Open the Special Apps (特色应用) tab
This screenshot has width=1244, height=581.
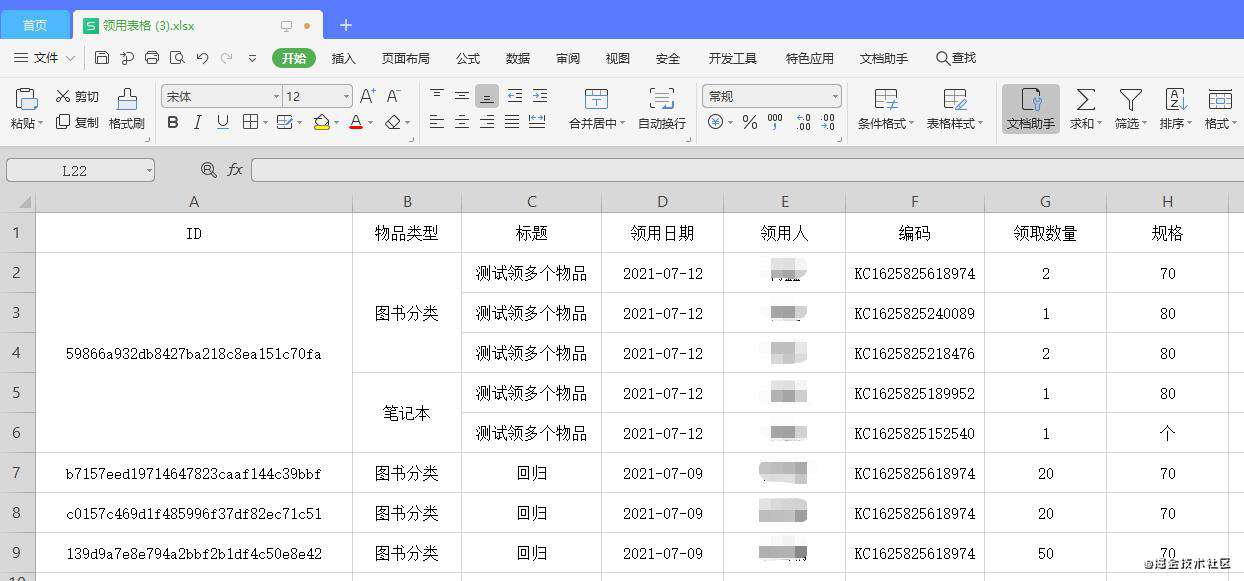pyautogui.click(x=809, y=58)
